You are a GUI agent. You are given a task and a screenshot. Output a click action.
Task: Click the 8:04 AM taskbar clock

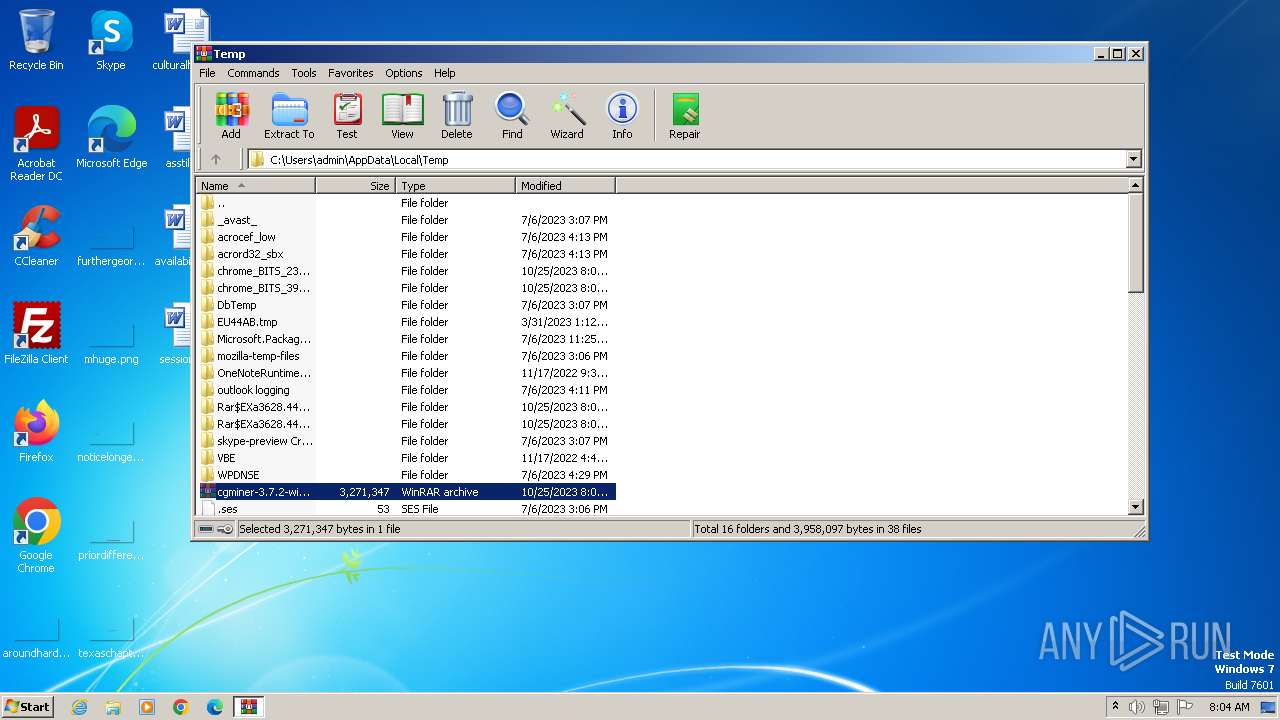point(1229,707)
